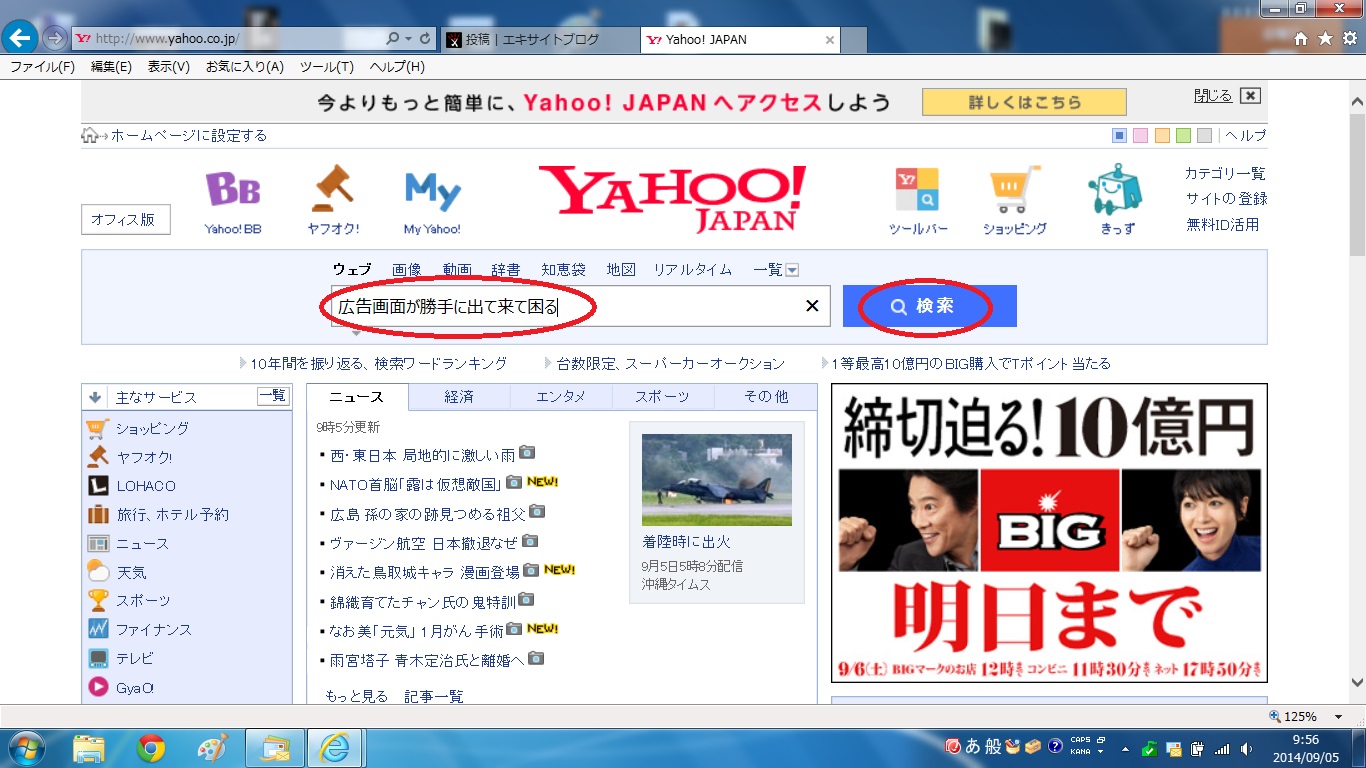1366x768 pixels.
Task: Open Paint from the taskbar
Action: click(x=212, y=747)
